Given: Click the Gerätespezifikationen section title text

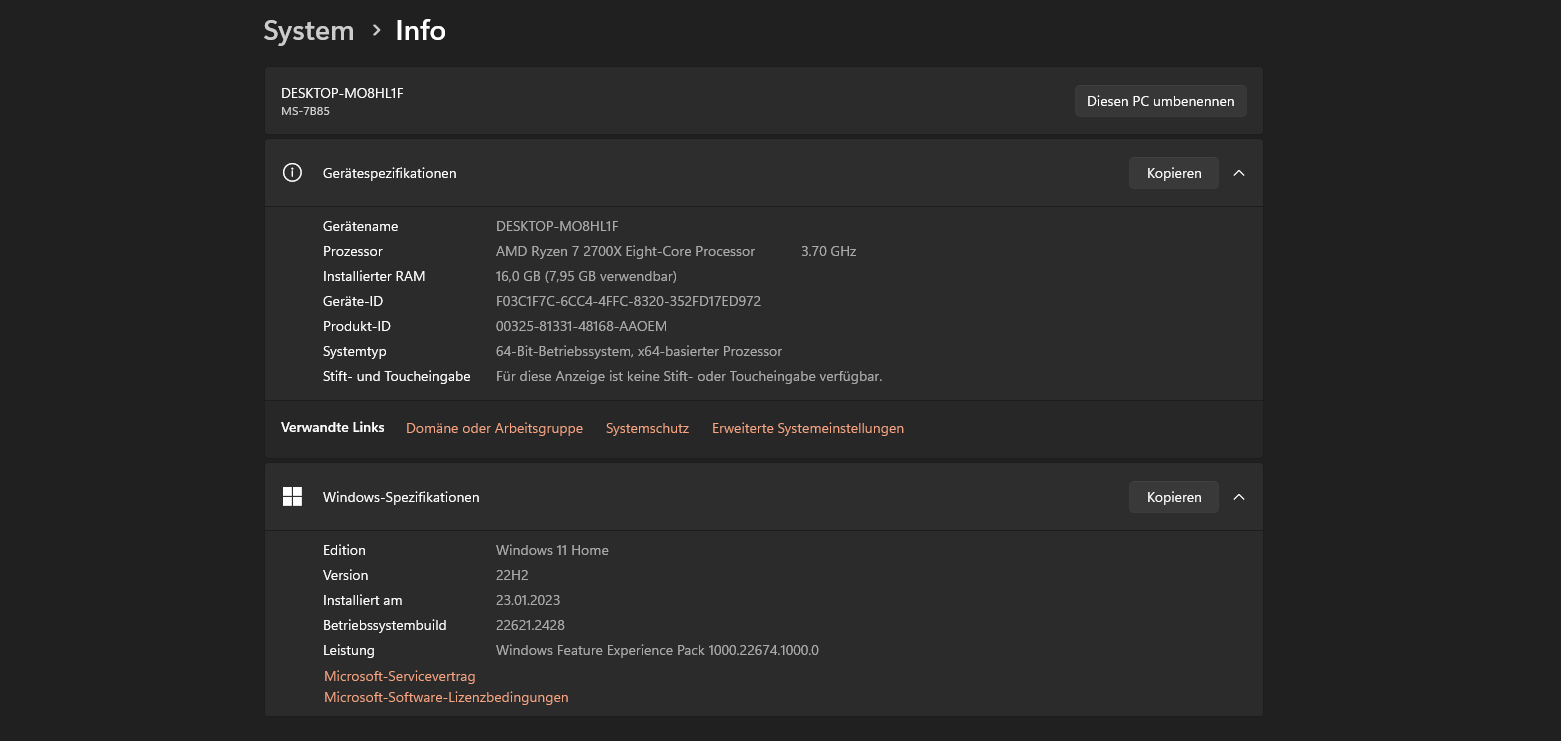Looking at the screenshot, I should [x=389, y=173].
